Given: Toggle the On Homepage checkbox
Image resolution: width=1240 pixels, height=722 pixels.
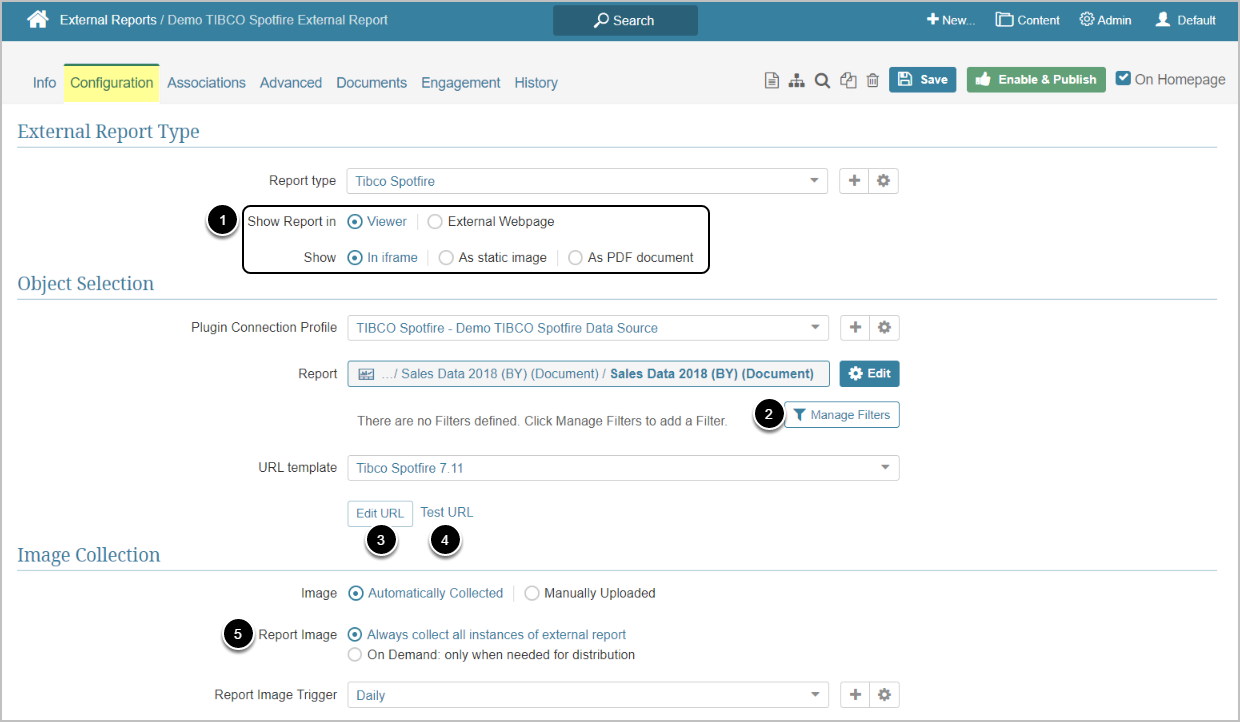Looking at the screenshot, I should coord(1123,79).
